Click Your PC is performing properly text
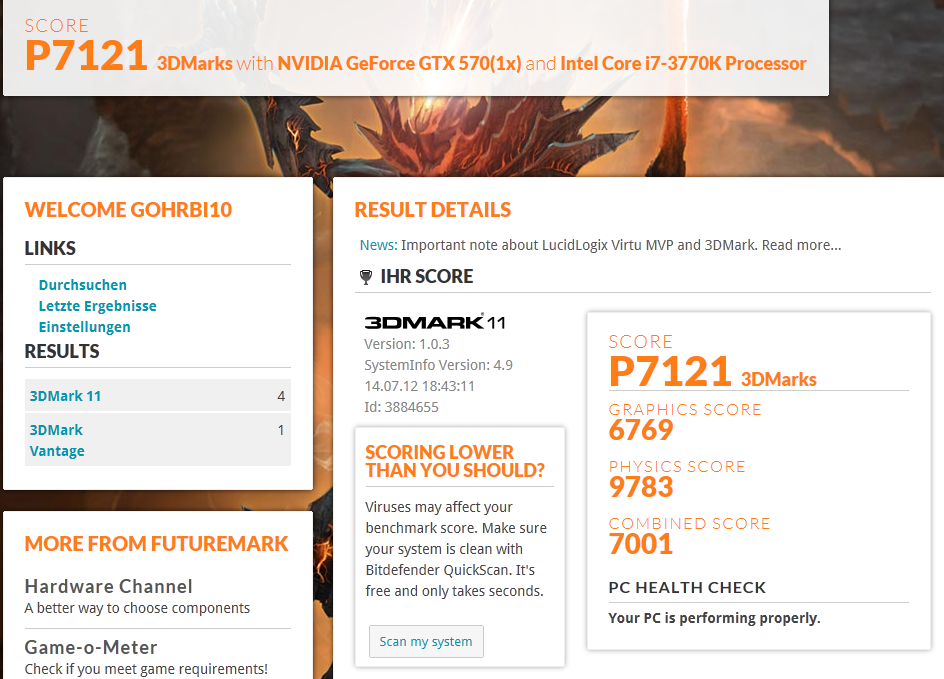 [x=714, y=618]
